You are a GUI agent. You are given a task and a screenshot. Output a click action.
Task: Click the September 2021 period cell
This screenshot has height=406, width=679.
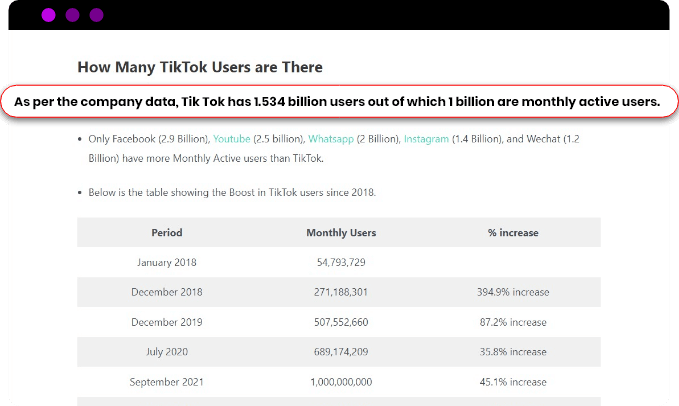pos(167,382)
